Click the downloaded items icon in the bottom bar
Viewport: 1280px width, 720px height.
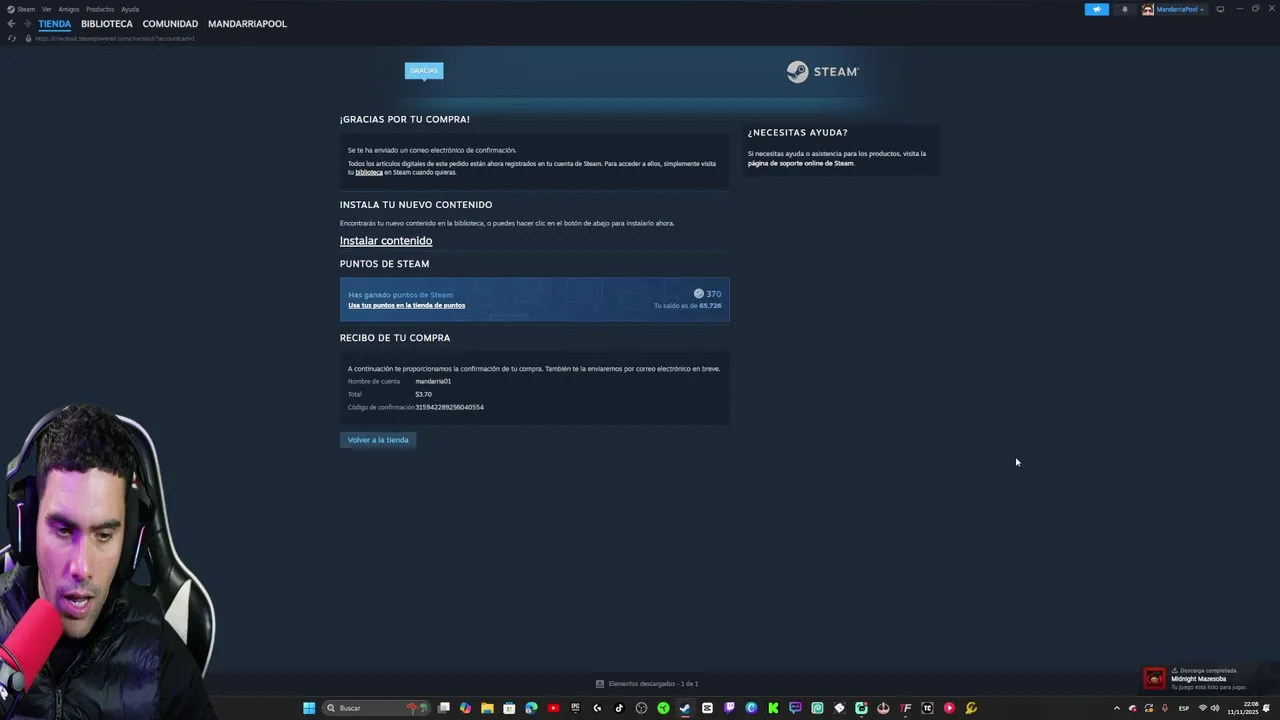(600, 684)
